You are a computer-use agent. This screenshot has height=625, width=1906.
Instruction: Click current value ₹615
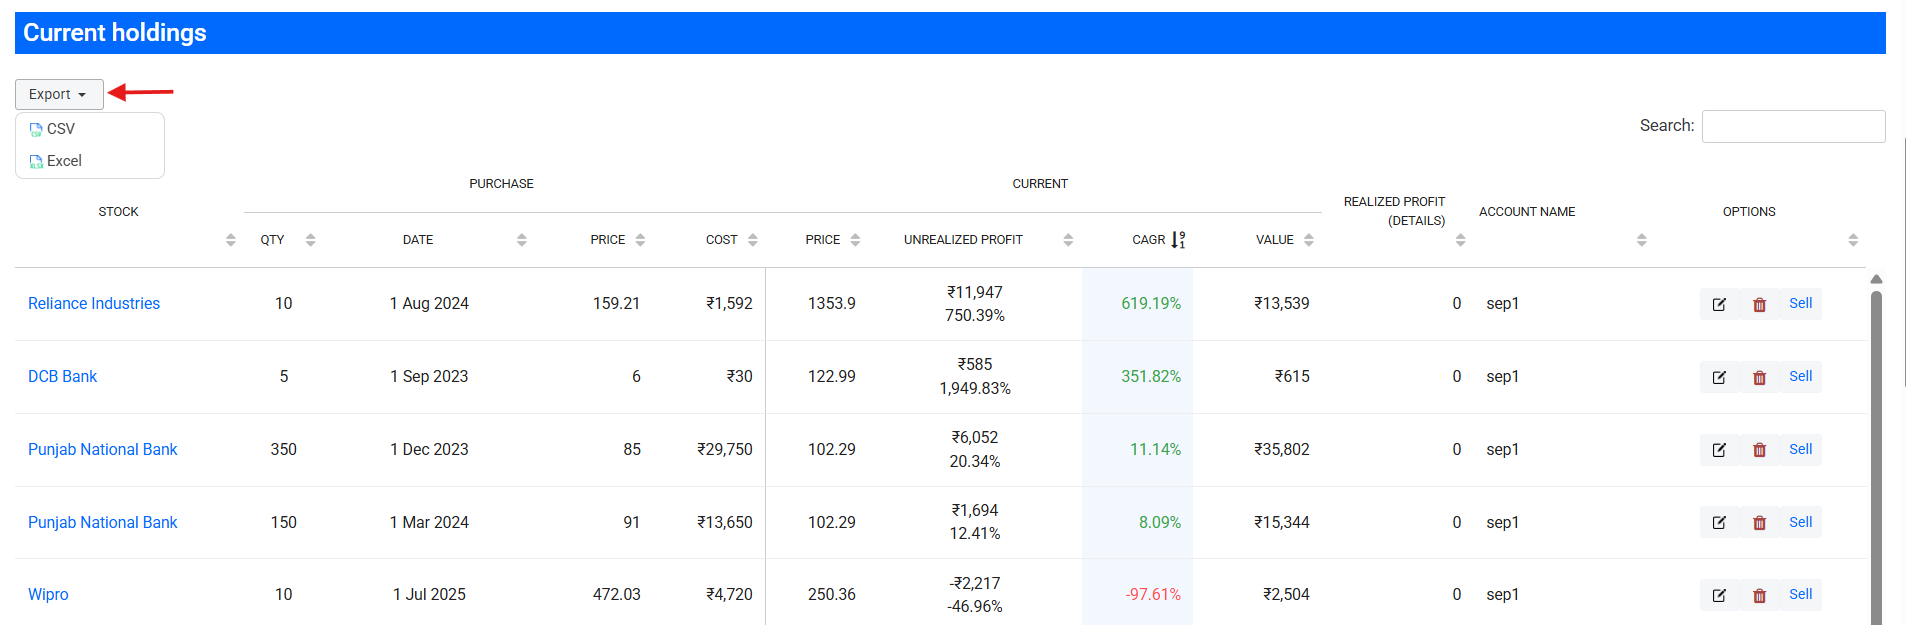[x=1292, y=376]
